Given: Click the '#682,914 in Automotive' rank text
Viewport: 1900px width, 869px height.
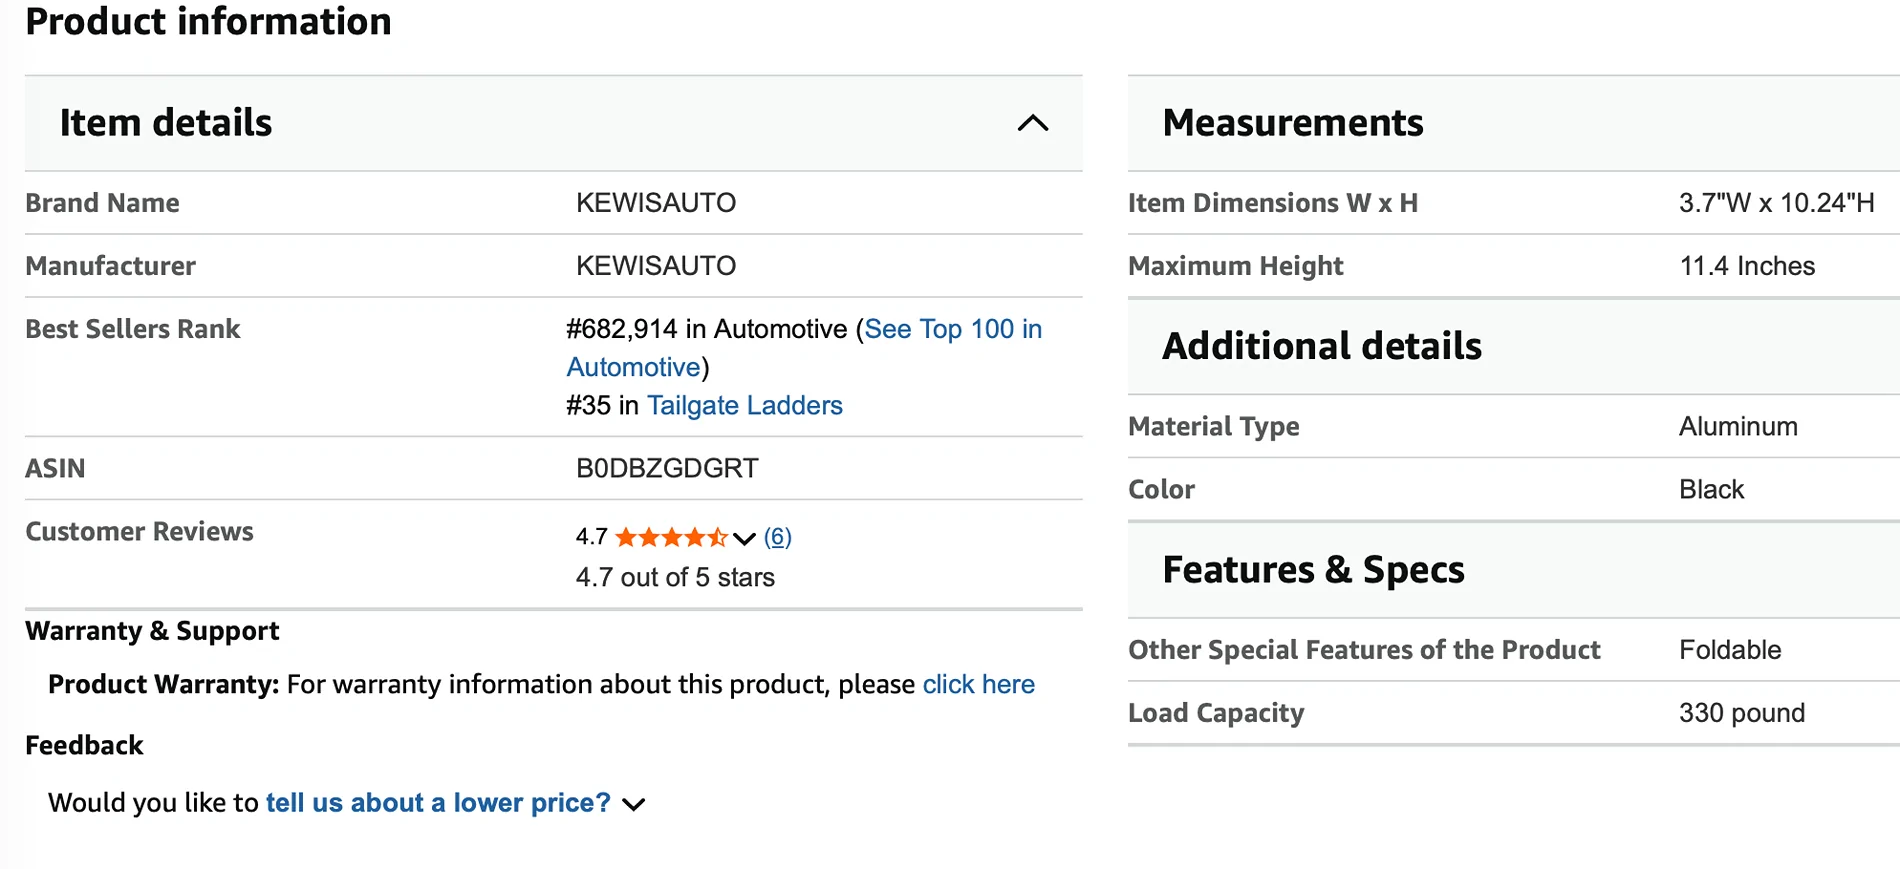Looking at the screenshot, I should [x=707, y=329].
